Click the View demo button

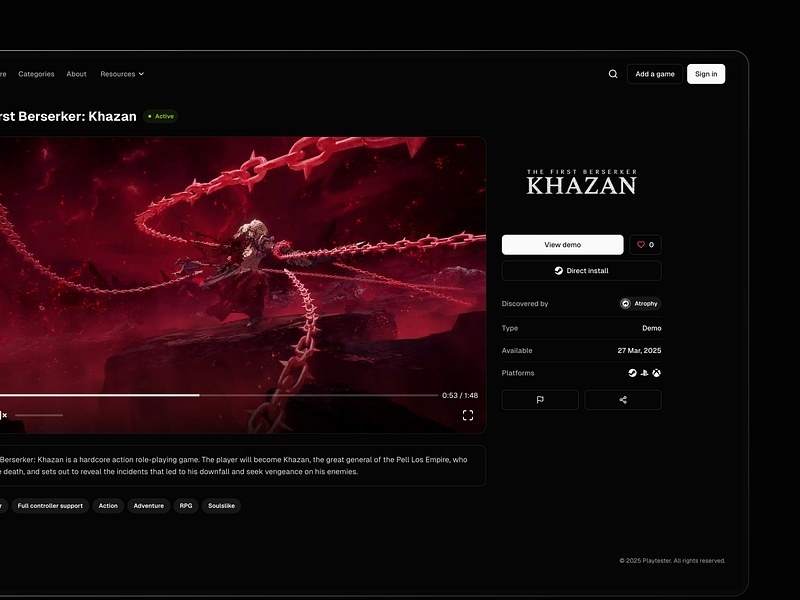[562, 245]
